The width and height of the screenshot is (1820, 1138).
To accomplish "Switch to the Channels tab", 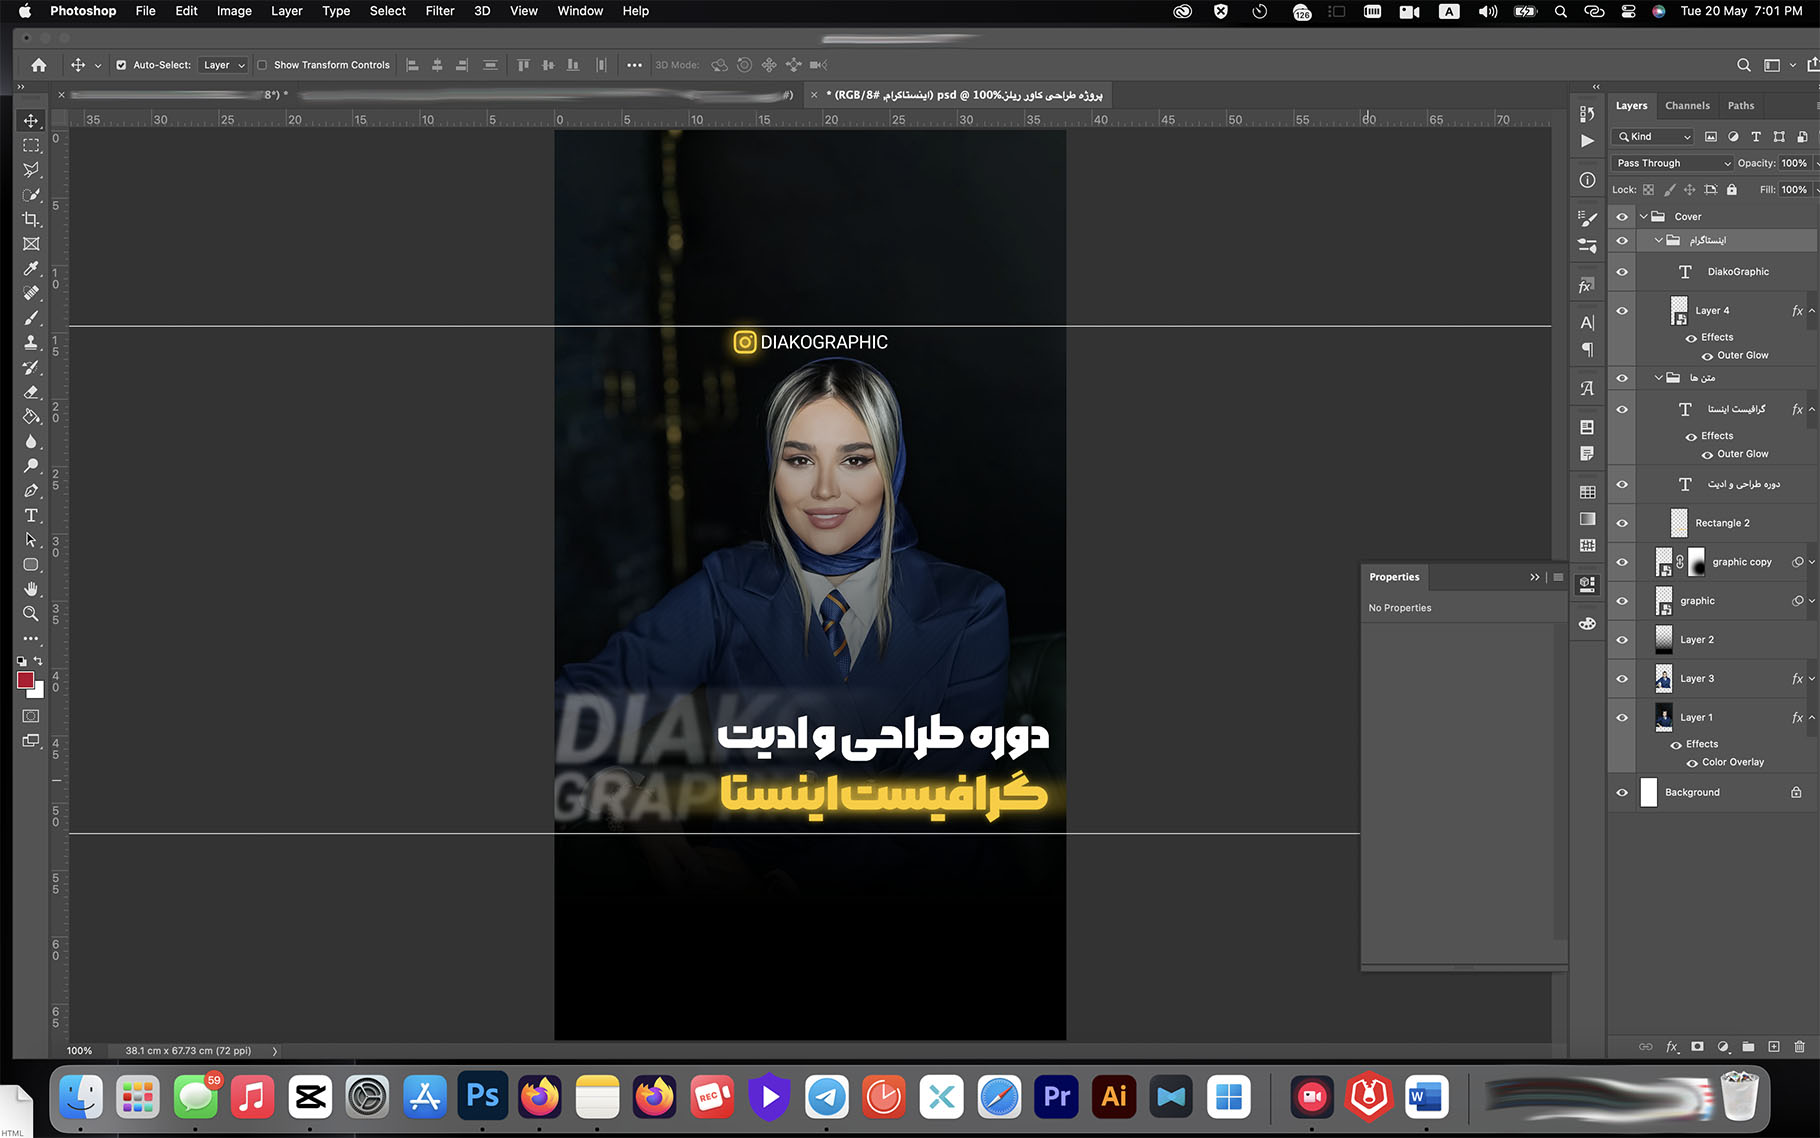I will tap(1687, 106).
